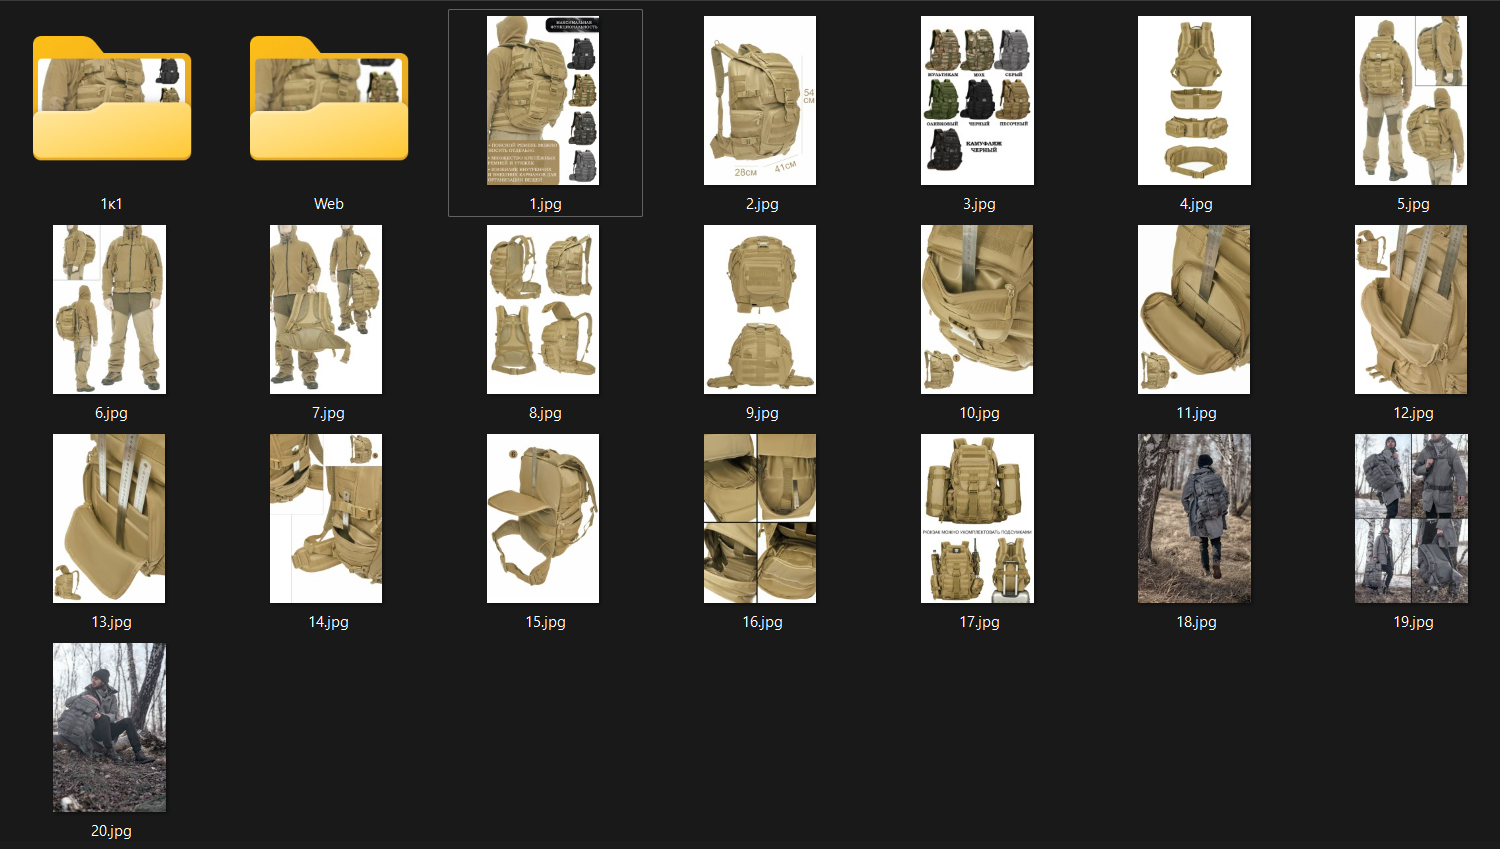Image resolution: width=1500 pixels, height=849 pixels.
Task: Select the 9.jpg thumbnail
Action: coord(760,309)
